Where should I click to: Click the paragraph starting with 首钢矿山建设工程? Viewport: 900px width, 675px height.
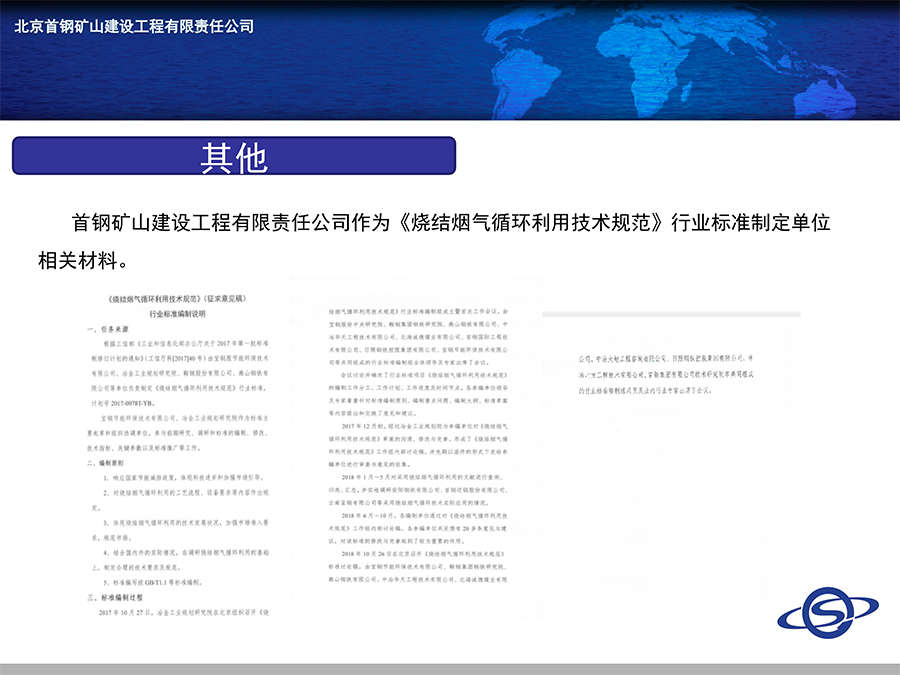434,241
